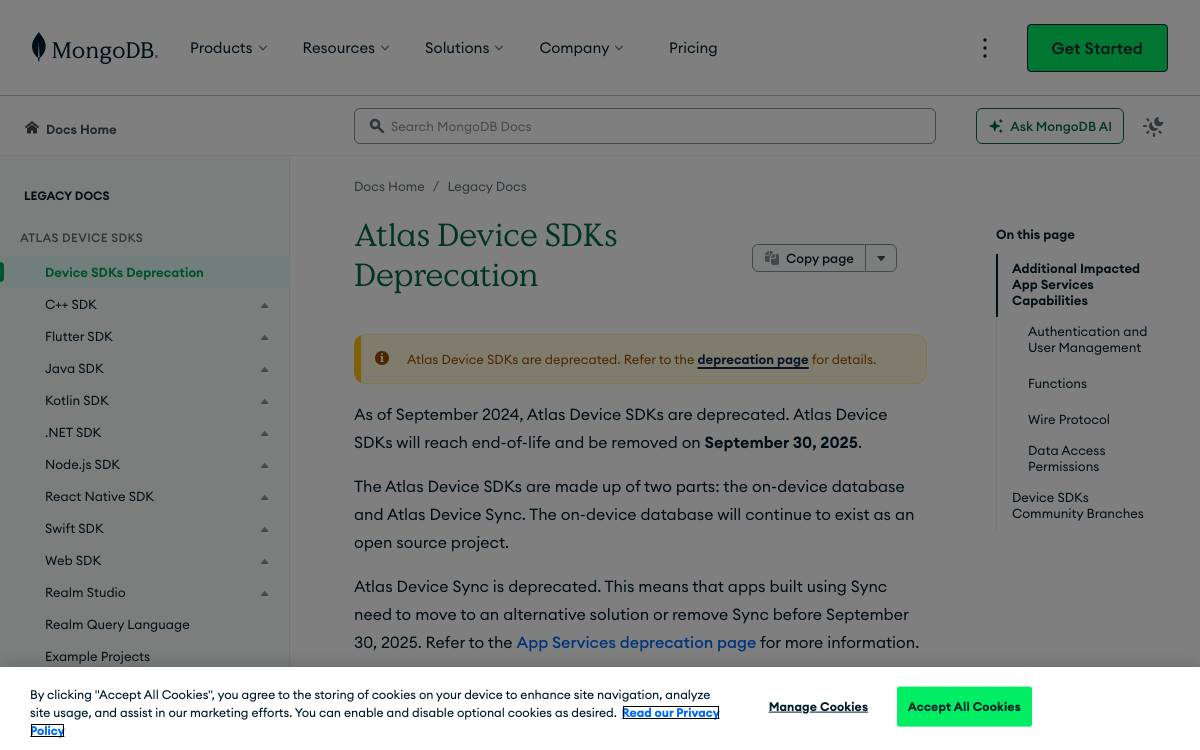The height and width of the screenshot is (750, 1200).
Task: Click Docs Home breadcrumb link
Action: pyautogui.click(x=389, y=186)
